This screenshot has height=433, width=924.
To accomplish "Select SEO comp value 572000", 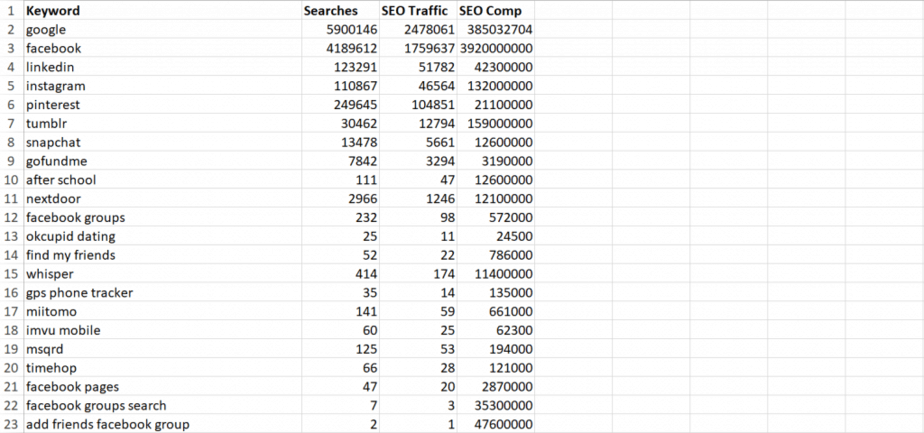I will tap(496, 217).
